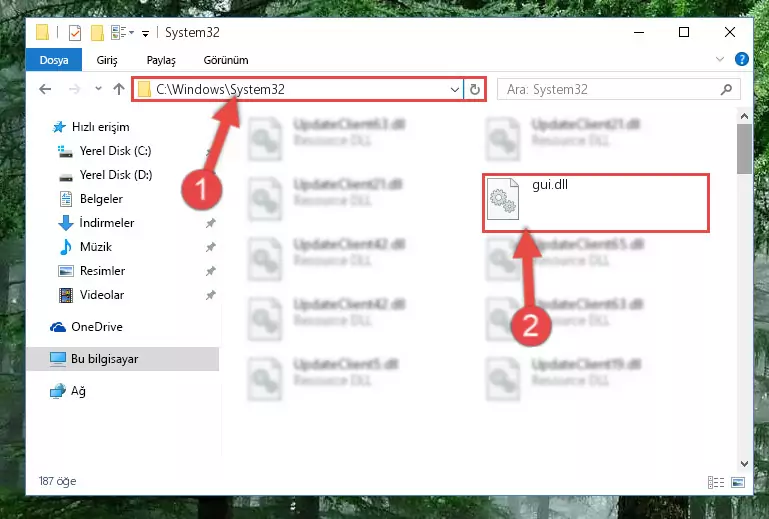Go forward with the right arrow
This screenshot has width=769, height=519.
coord(74,89)
